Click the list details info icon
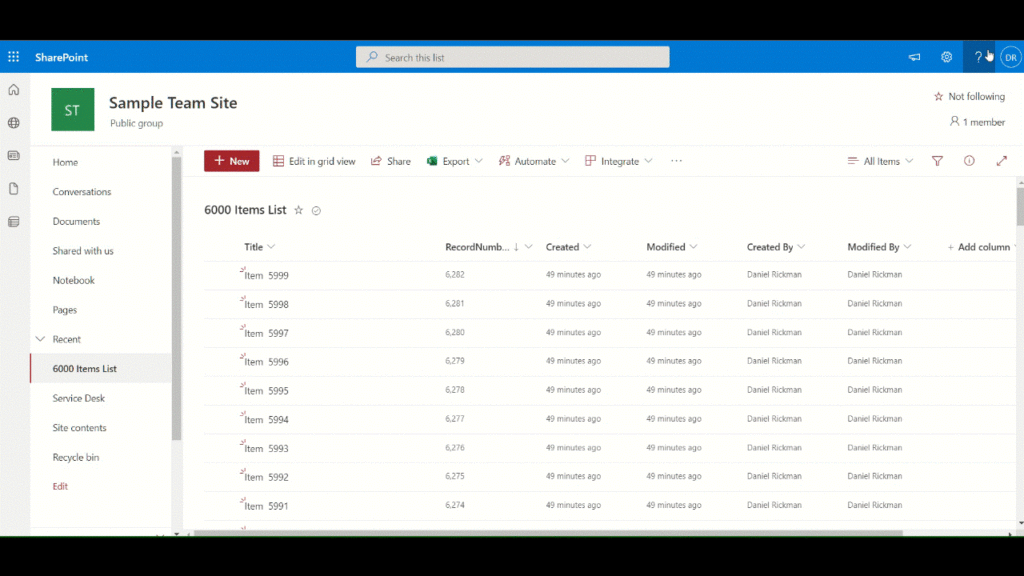The image size is (1024, 576). (x=967, y=160)
